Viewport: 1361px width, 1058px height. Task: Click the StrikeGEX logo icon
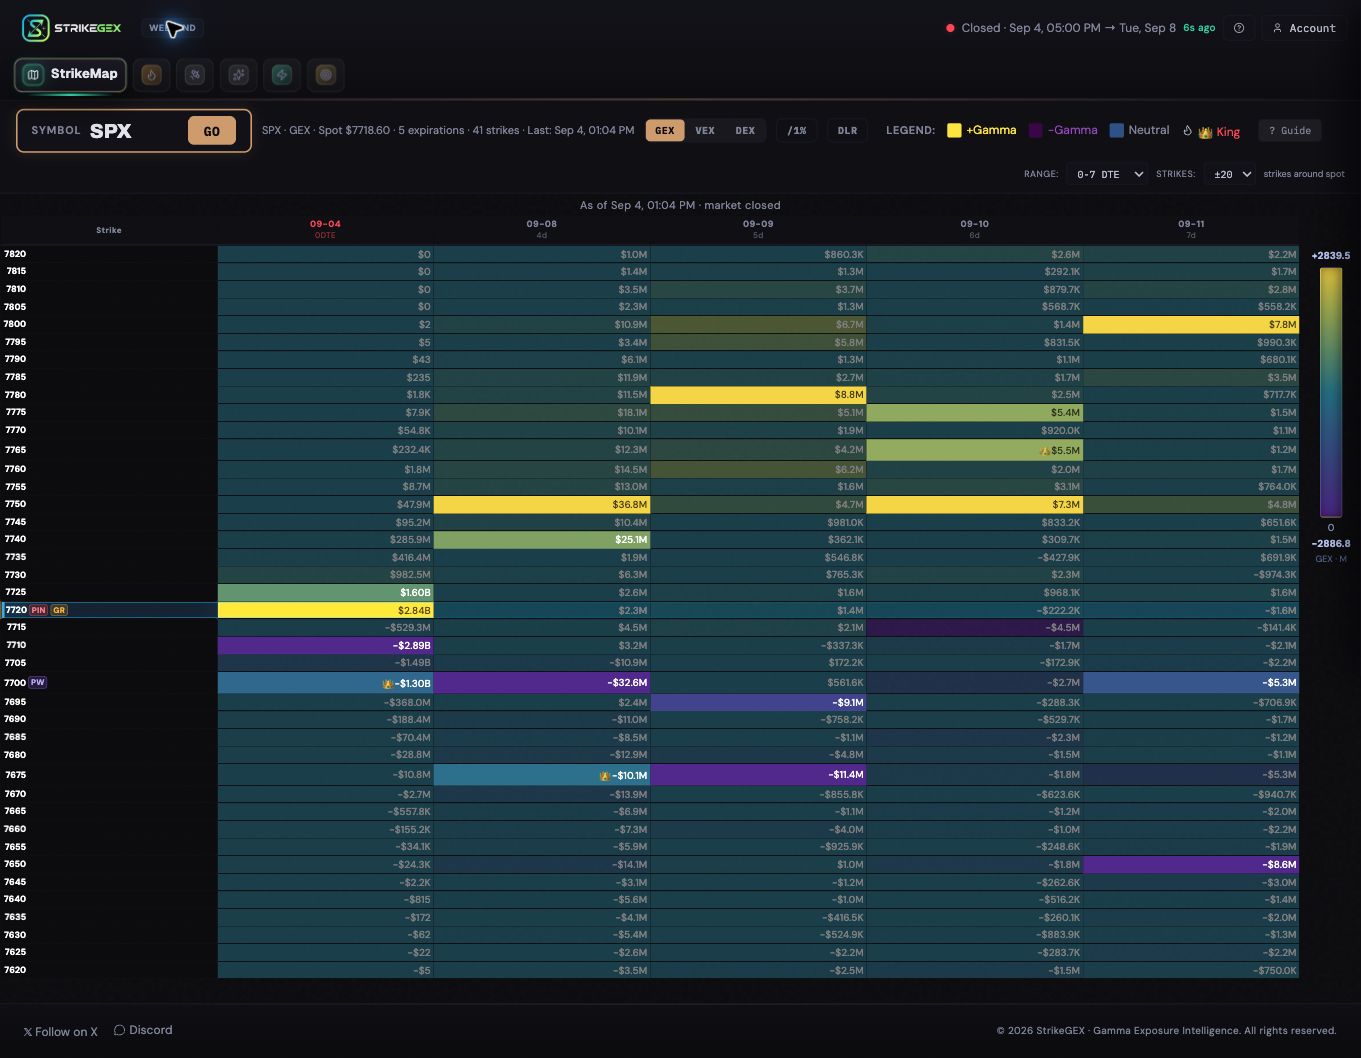coord(36,28)
